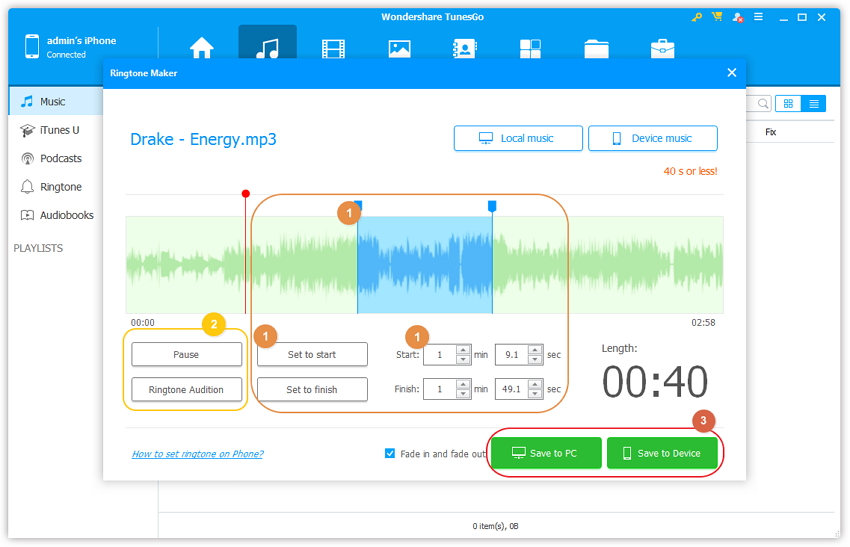Select Podcasts in the sidebar
This screenshot has height=547, width=850.
[x=60, y=158]
